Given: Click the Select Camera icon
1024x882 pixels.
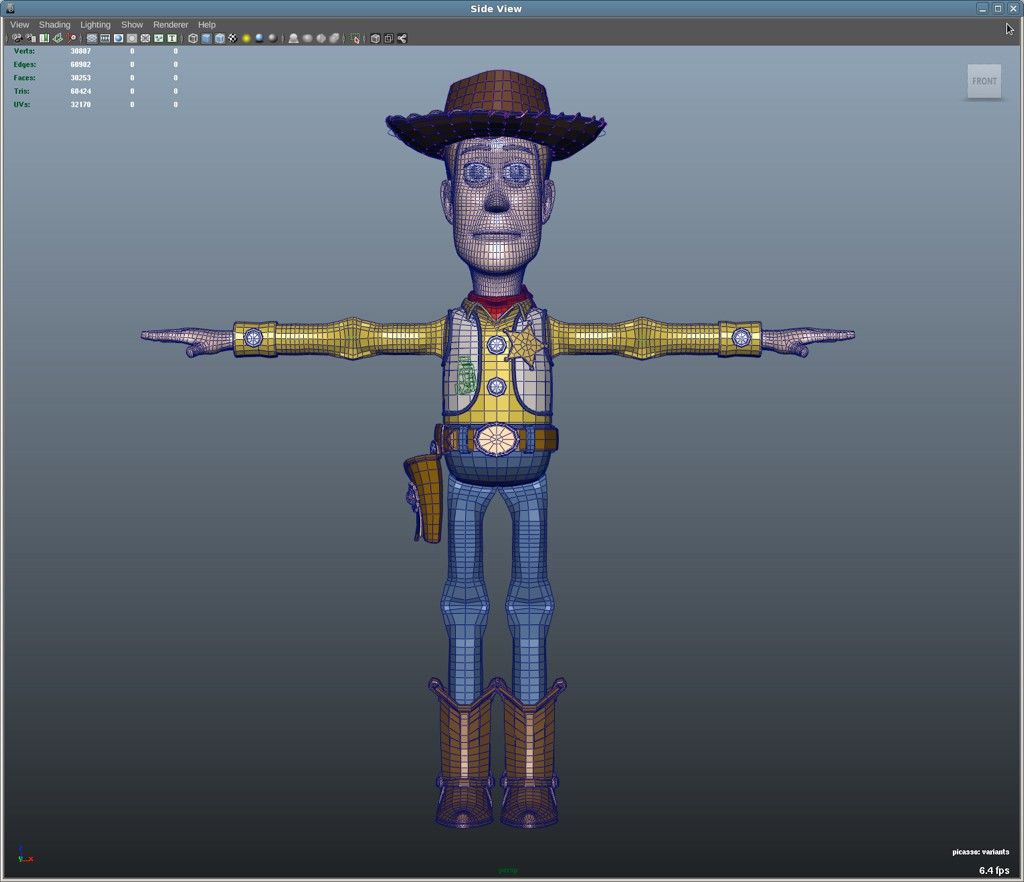Looking at the screenshot, I should [17, 38].
